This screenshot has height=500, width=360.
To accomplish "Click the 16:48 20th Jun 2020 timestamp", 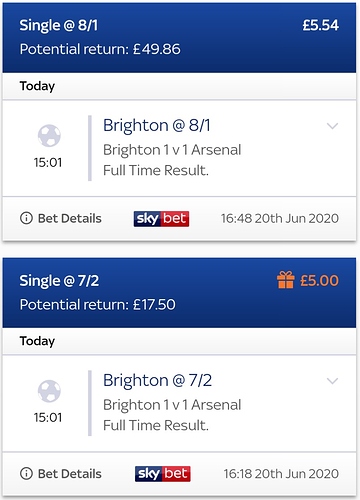I will point(280,218).
